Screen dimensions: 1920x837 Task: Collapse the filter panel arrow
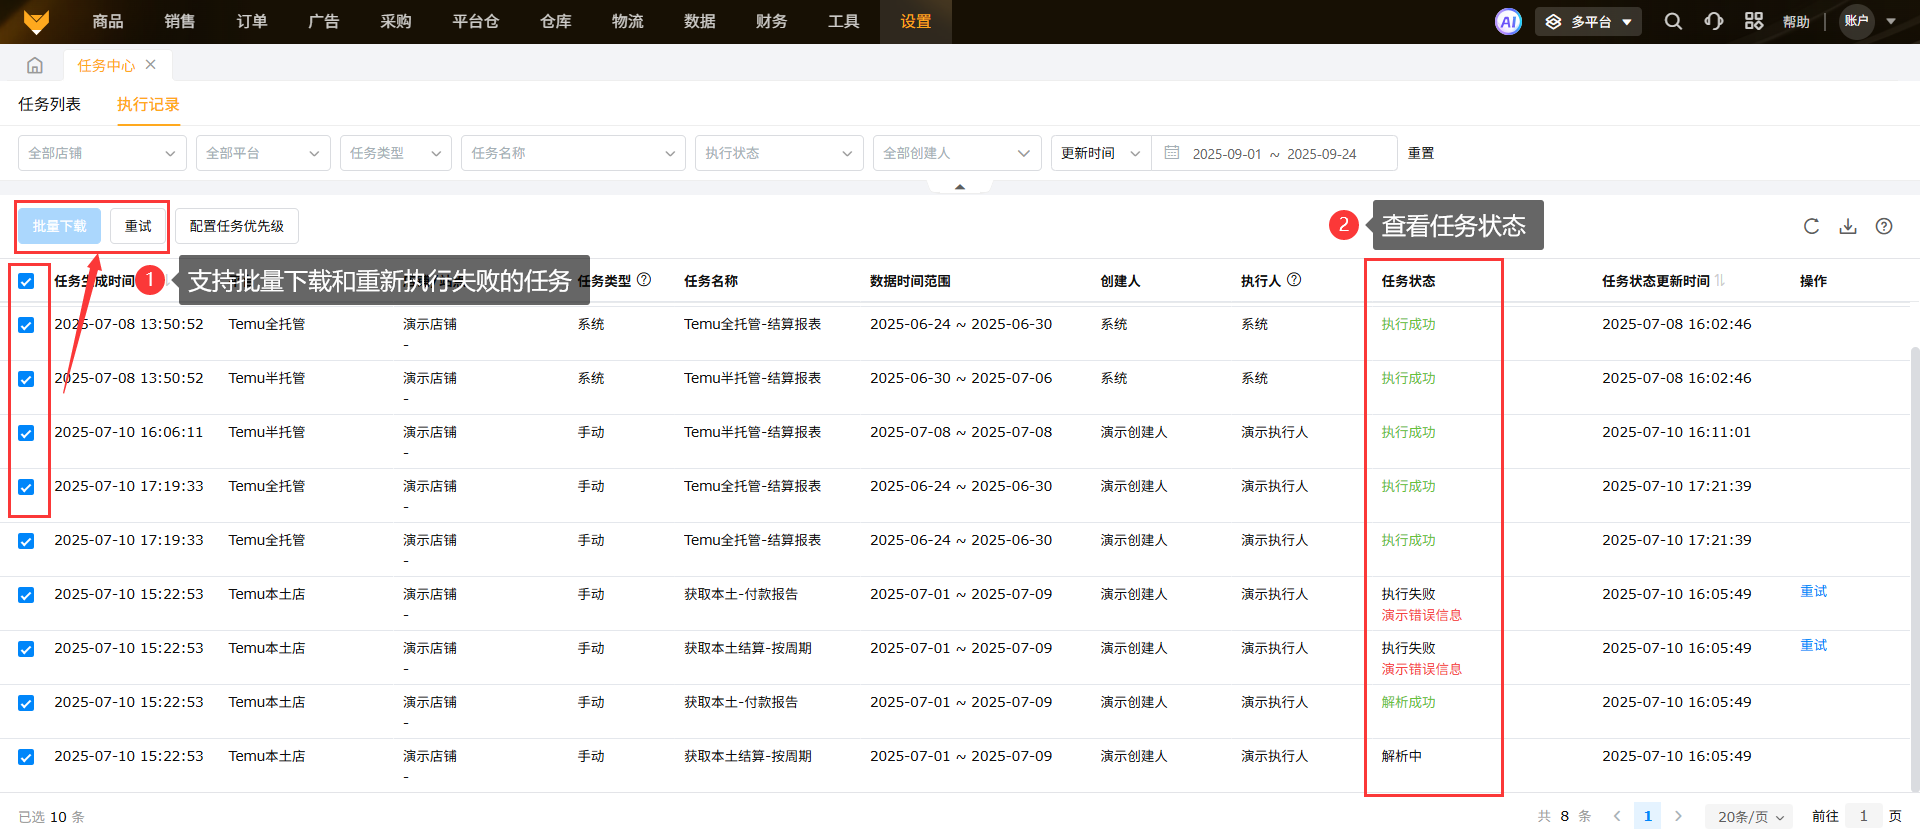pyautogui.click(x=960, y=187)
